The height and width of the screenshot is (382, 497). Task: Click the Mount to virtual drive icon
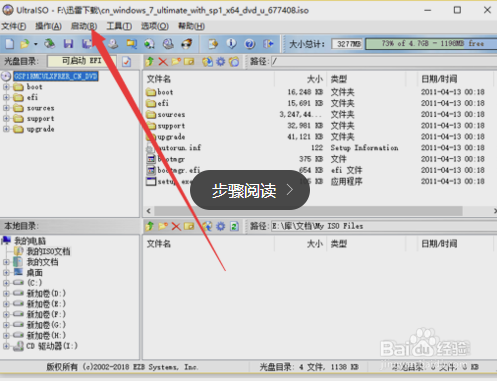pyautogui.click(x=168, y=44)
